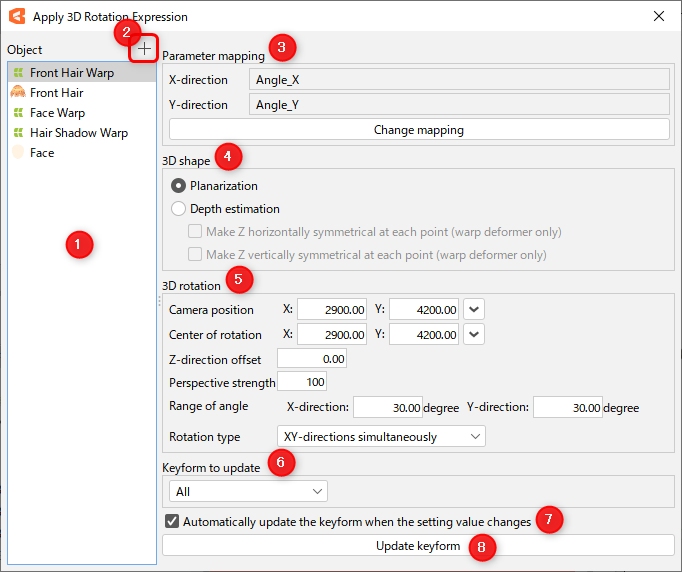Expand the Center of rotation dropdown arrow
The width and height of the screenshot is (682, 572).
pyautogui.click(x=475, y=334)
